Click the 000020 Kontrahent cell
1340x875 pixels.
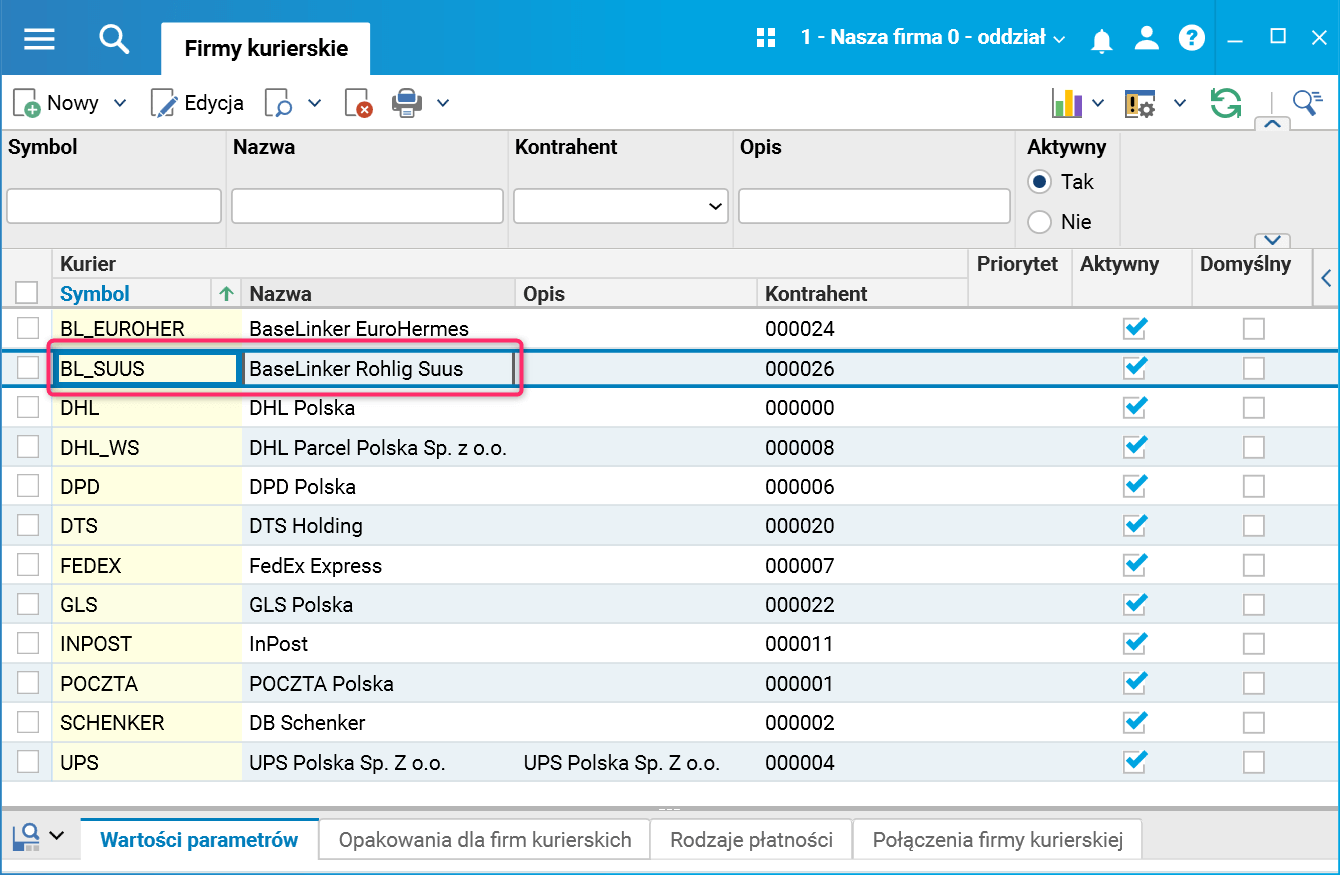(863, 526)
